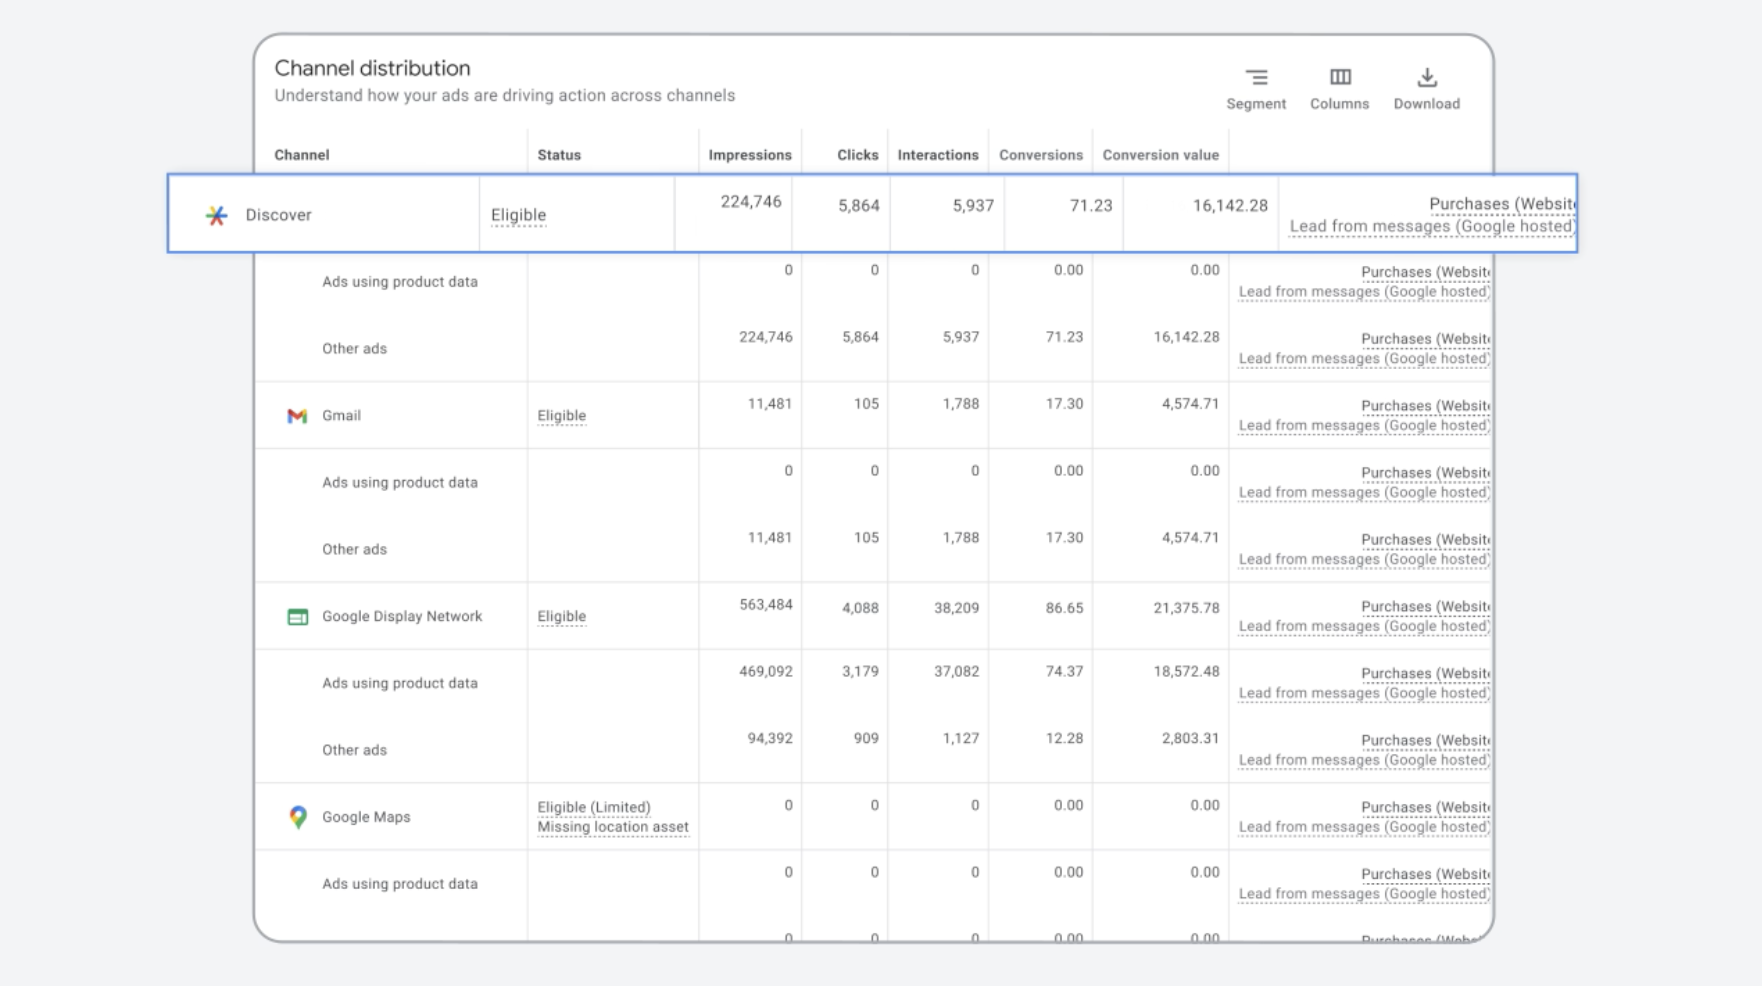Select Other ads under Gmail

(x=354, y=550)
